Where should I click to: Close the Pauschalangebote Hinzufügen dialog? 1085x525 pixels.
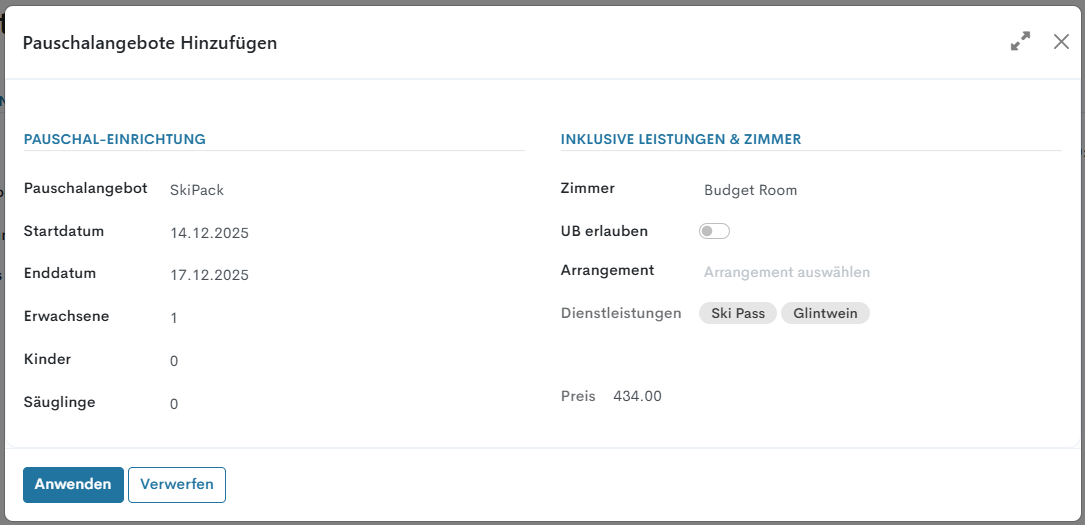pyautogui.click(x=1061, y=42)
